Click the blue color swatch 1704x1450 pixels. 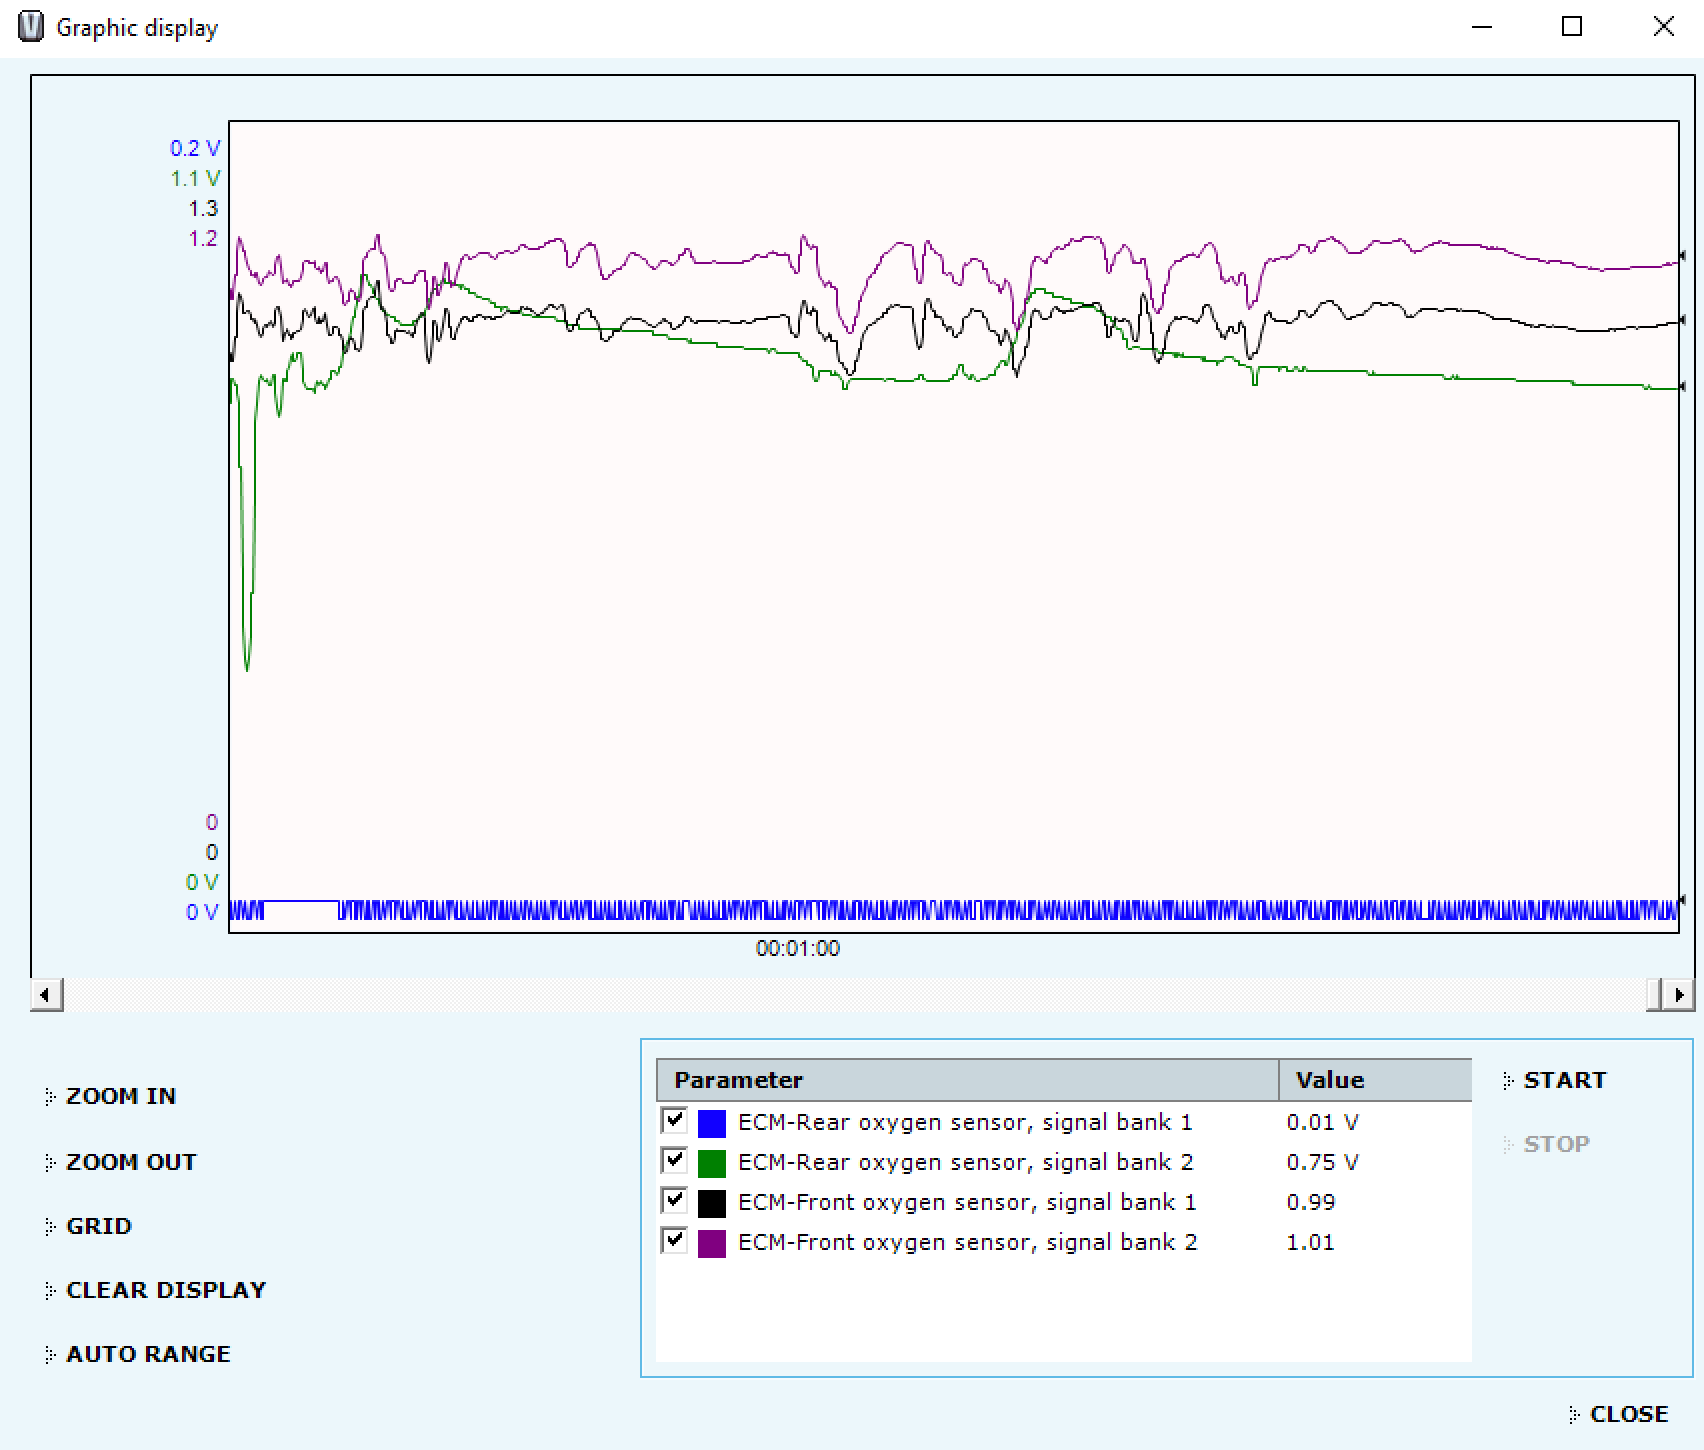[x=711, y=1123]
